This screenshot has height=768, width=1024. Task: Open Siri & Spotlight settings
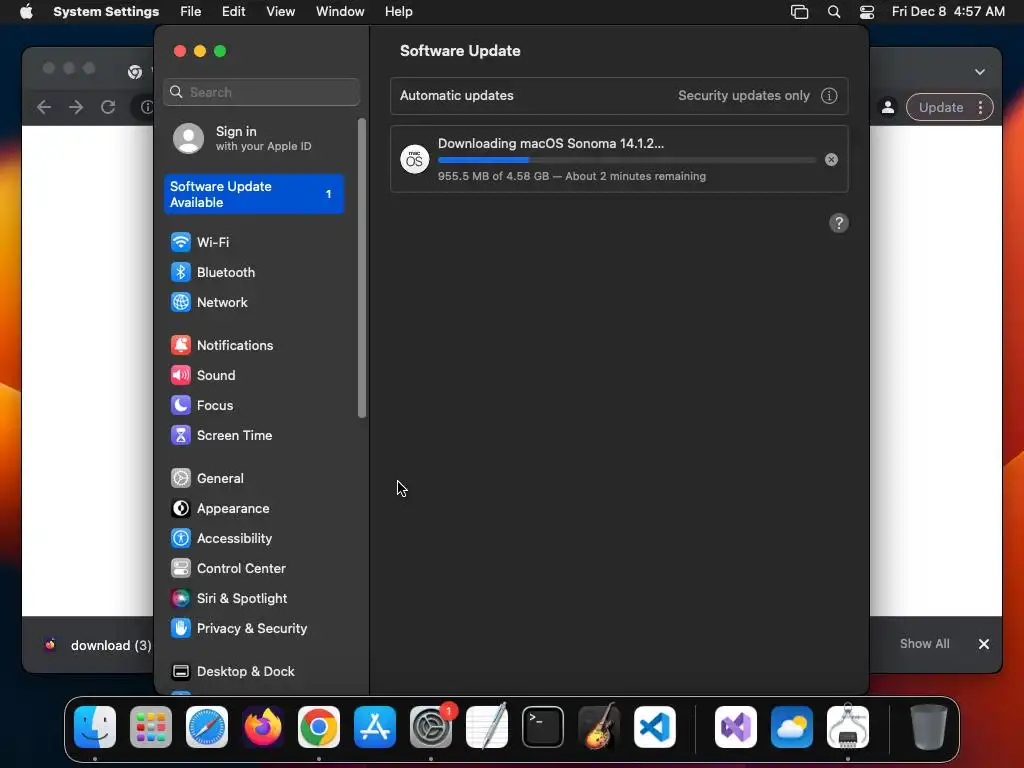click(x=253, y=599)
